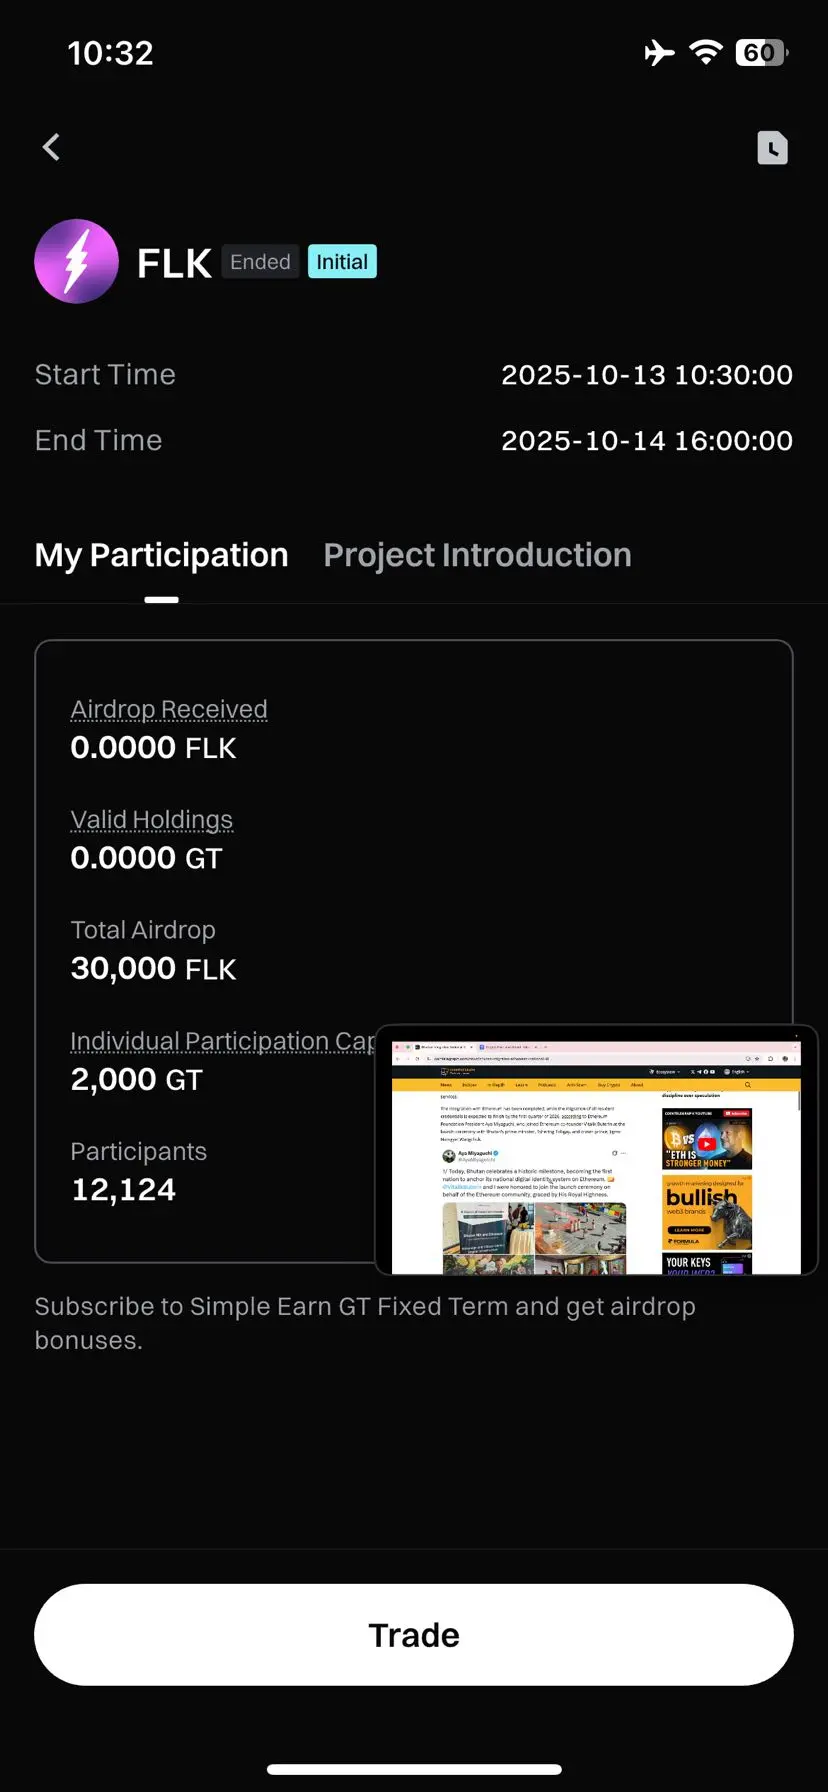Tap the Initial tag badge
This screenshot has width=828, height=1792.
tap(342, 262)
